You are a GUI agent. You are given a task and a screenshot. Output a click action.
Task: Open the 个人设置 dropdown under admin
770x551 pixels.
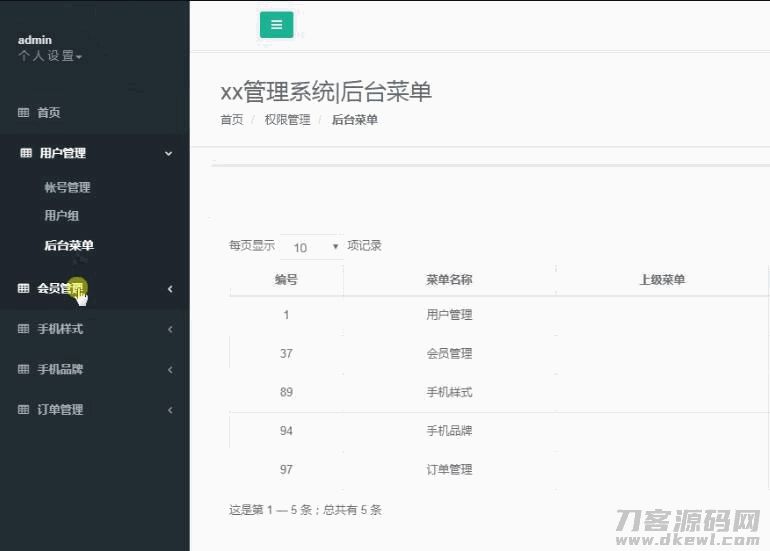click(50, 56)
